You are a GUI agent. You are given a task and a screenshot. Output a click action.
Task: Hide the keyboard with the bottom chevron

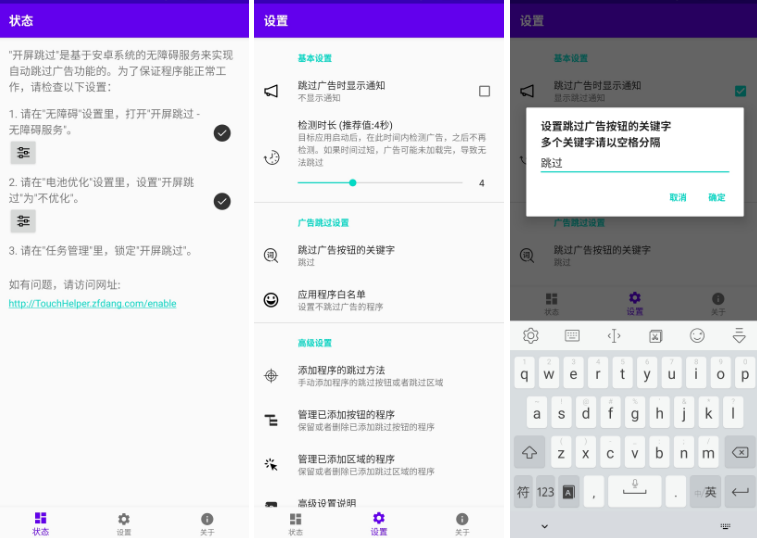(x=544, y=525)
